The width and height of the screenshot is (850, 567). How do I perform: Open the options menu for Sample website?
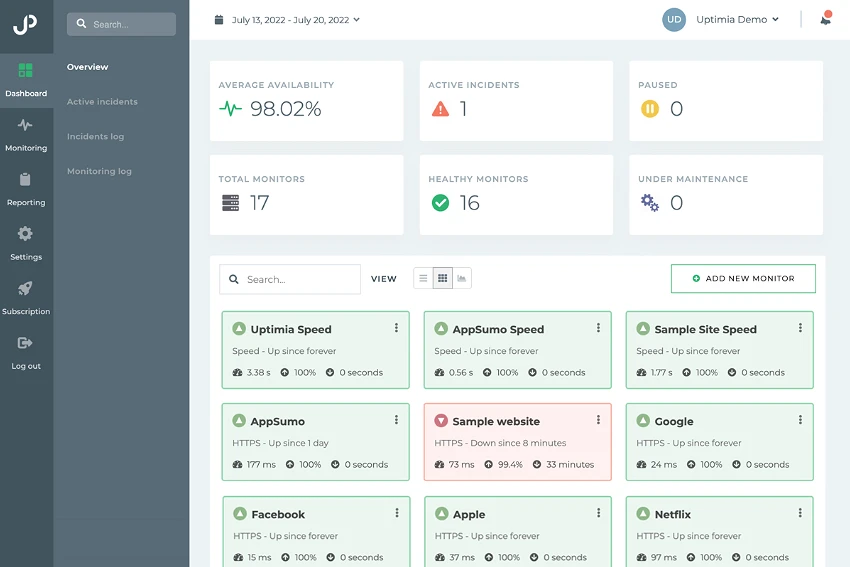[598, 420]
